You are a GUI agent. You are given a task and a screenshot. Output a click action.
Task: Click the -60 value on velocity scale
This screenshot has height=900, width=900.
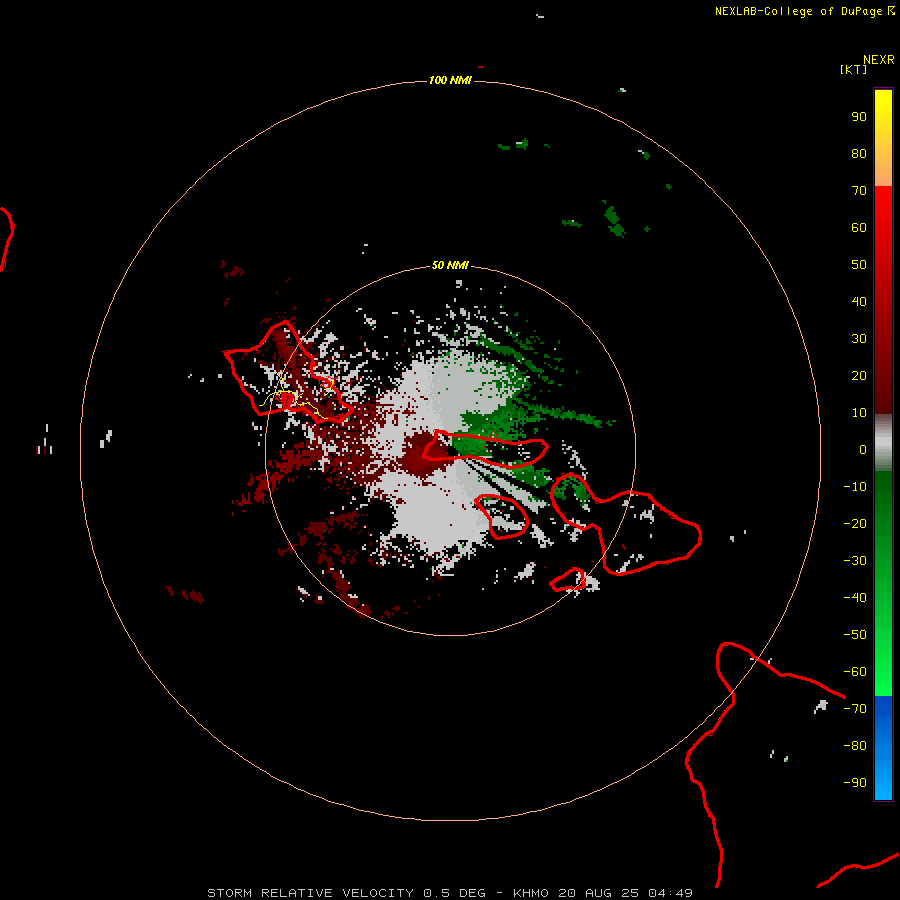pos(855,672)
